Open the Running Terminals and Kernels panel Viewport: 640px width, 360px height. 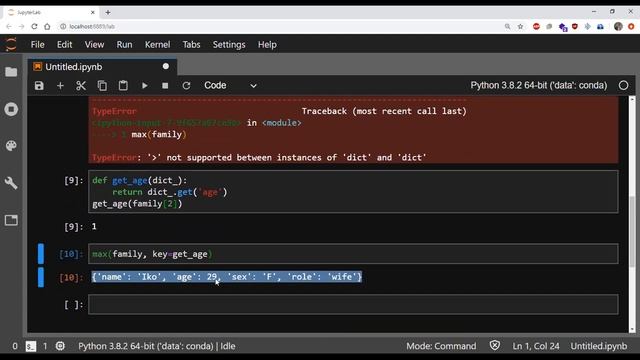tap(11, 109)
